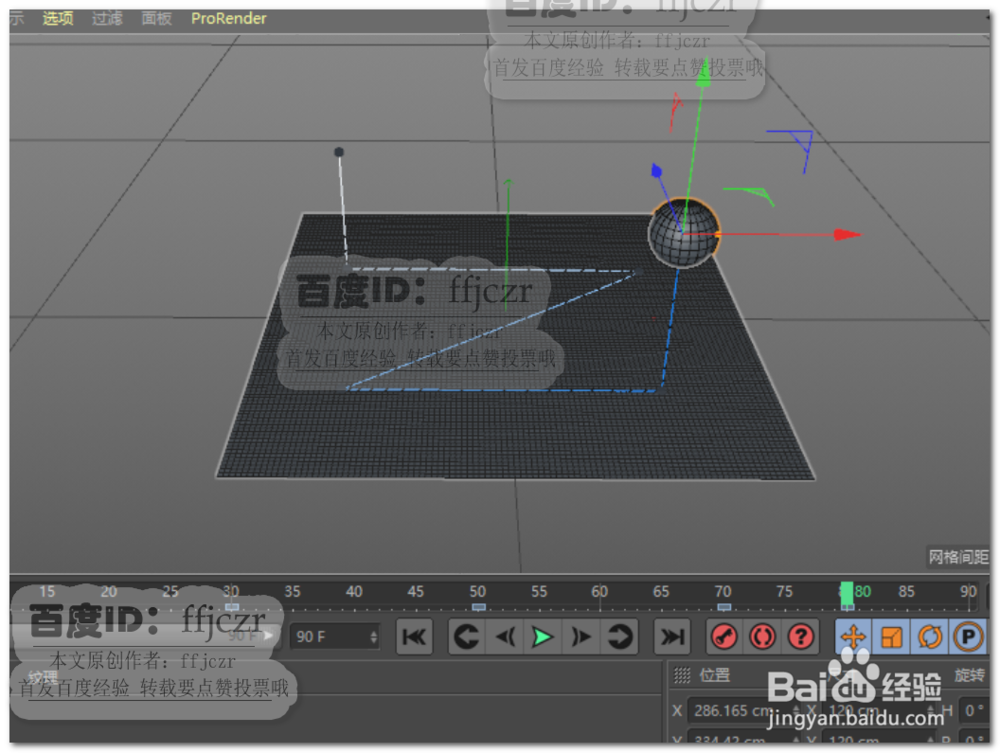1000x753 pixels.
Task: Open the 过滤 menu
Action: (x=107, y=18)
